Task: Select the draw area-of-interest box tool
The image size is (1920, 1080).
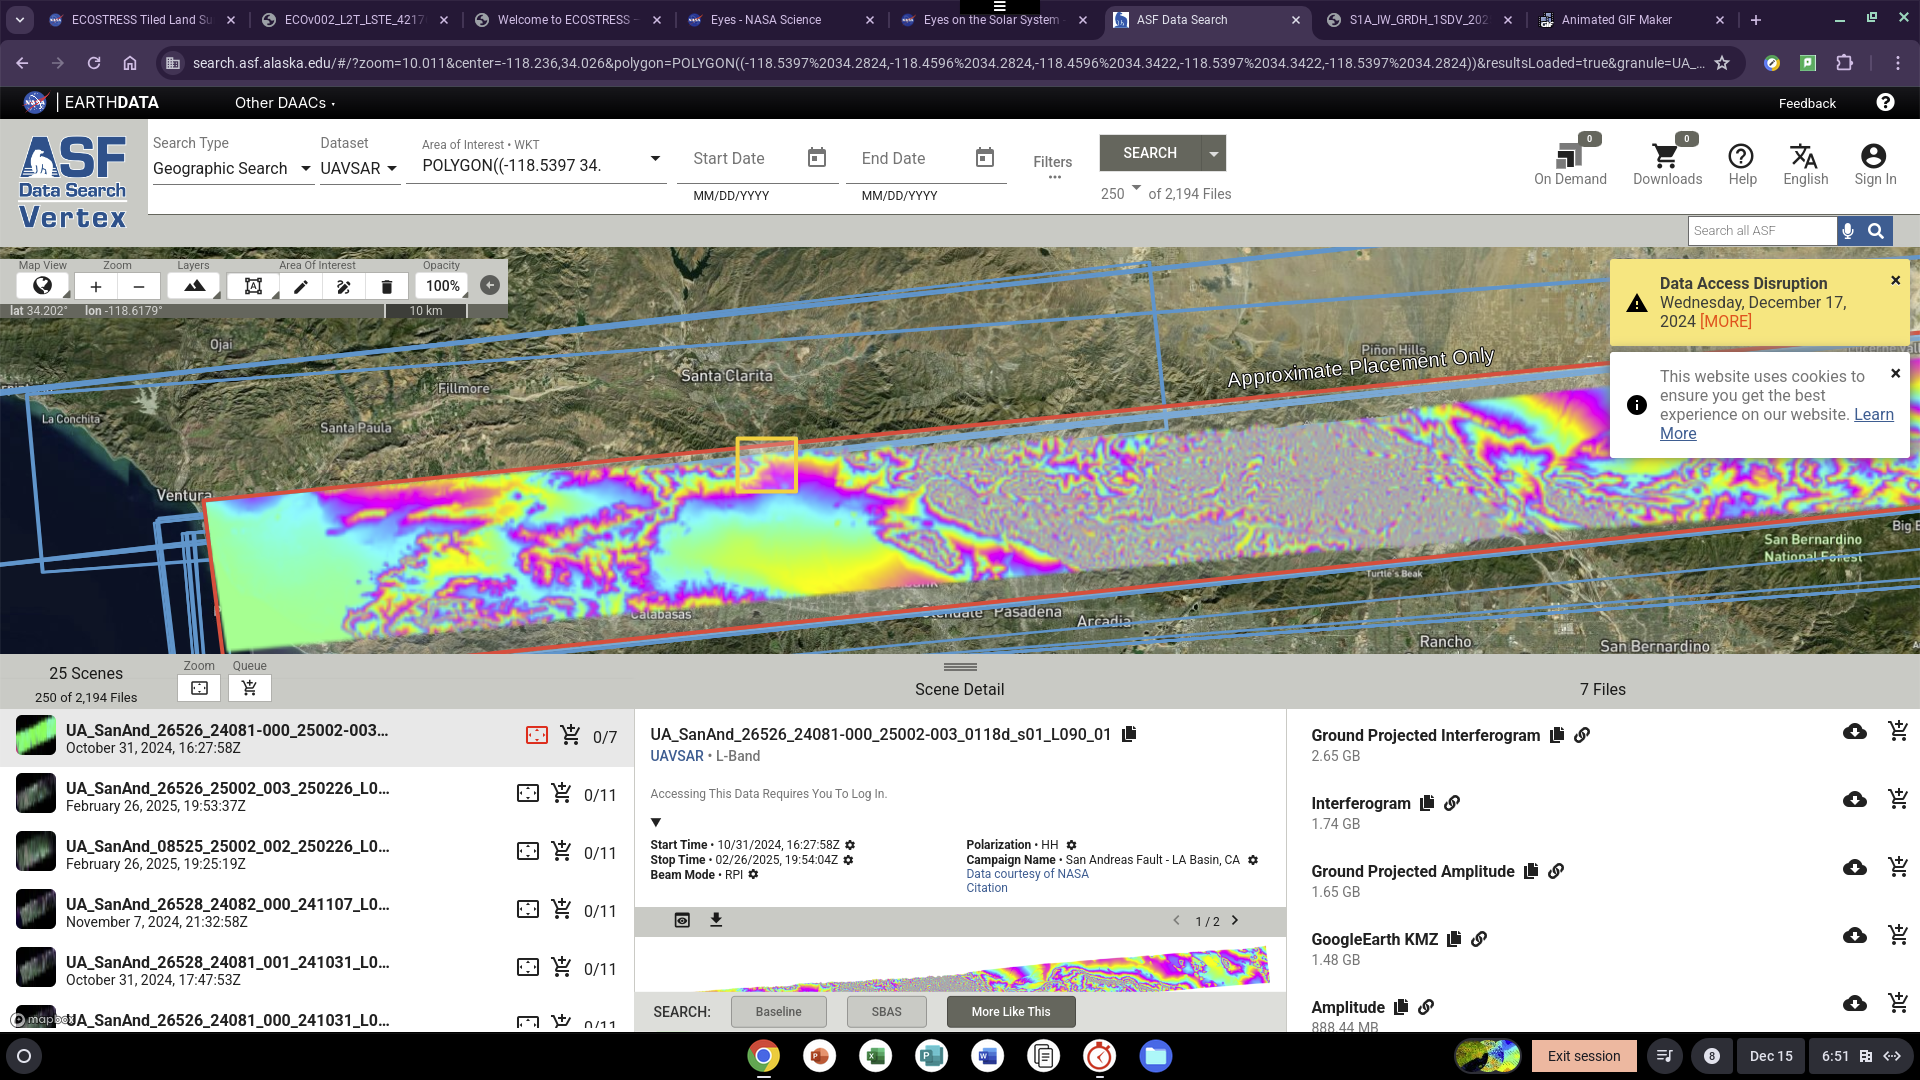Action: (x=253, y=286)
